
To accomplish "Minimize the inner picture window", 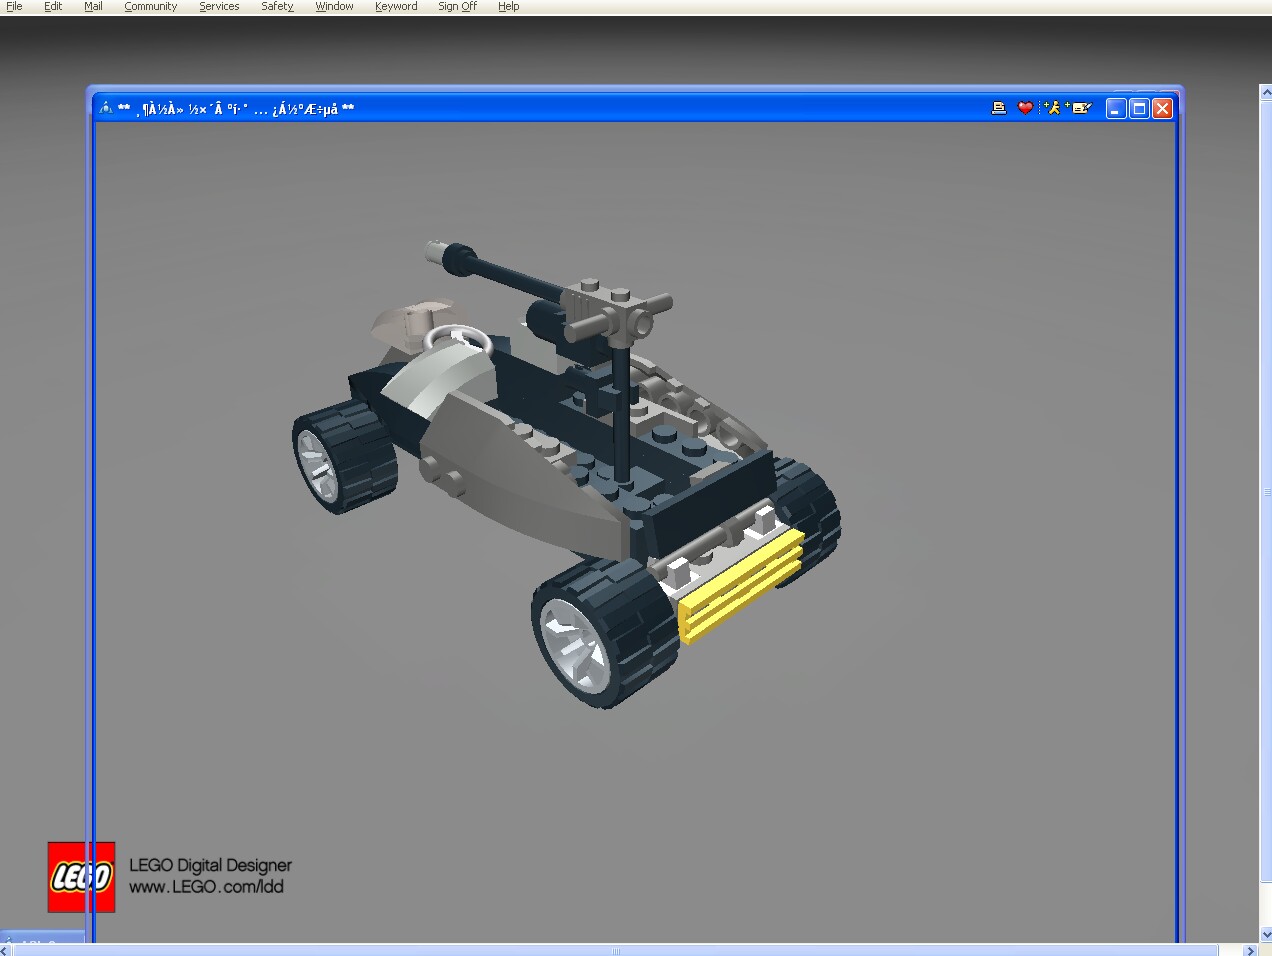I will [x=1116, y=108].
